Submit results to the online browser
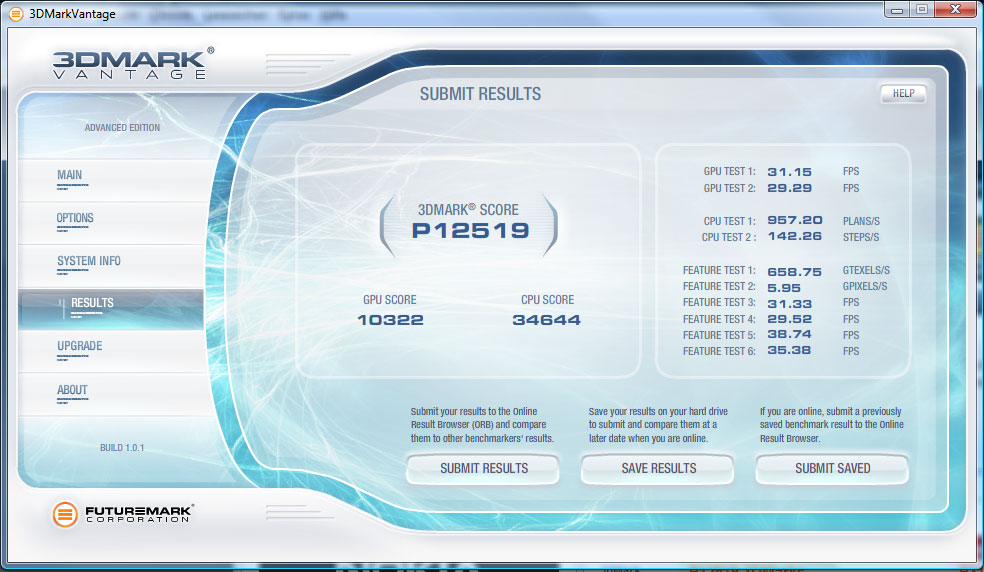Image resolution: width=984 pixels, height=572 pixels. pyautogui.click(x=483, y=468)
